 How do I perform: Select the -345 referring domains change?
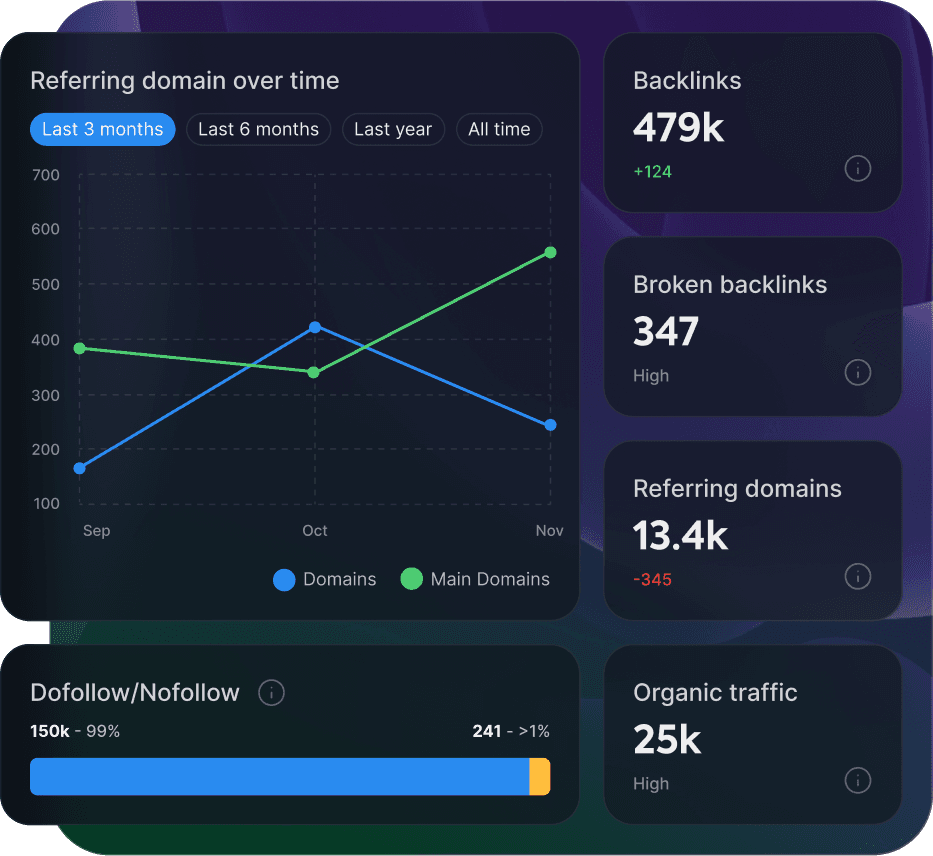[x=652, y=579]
